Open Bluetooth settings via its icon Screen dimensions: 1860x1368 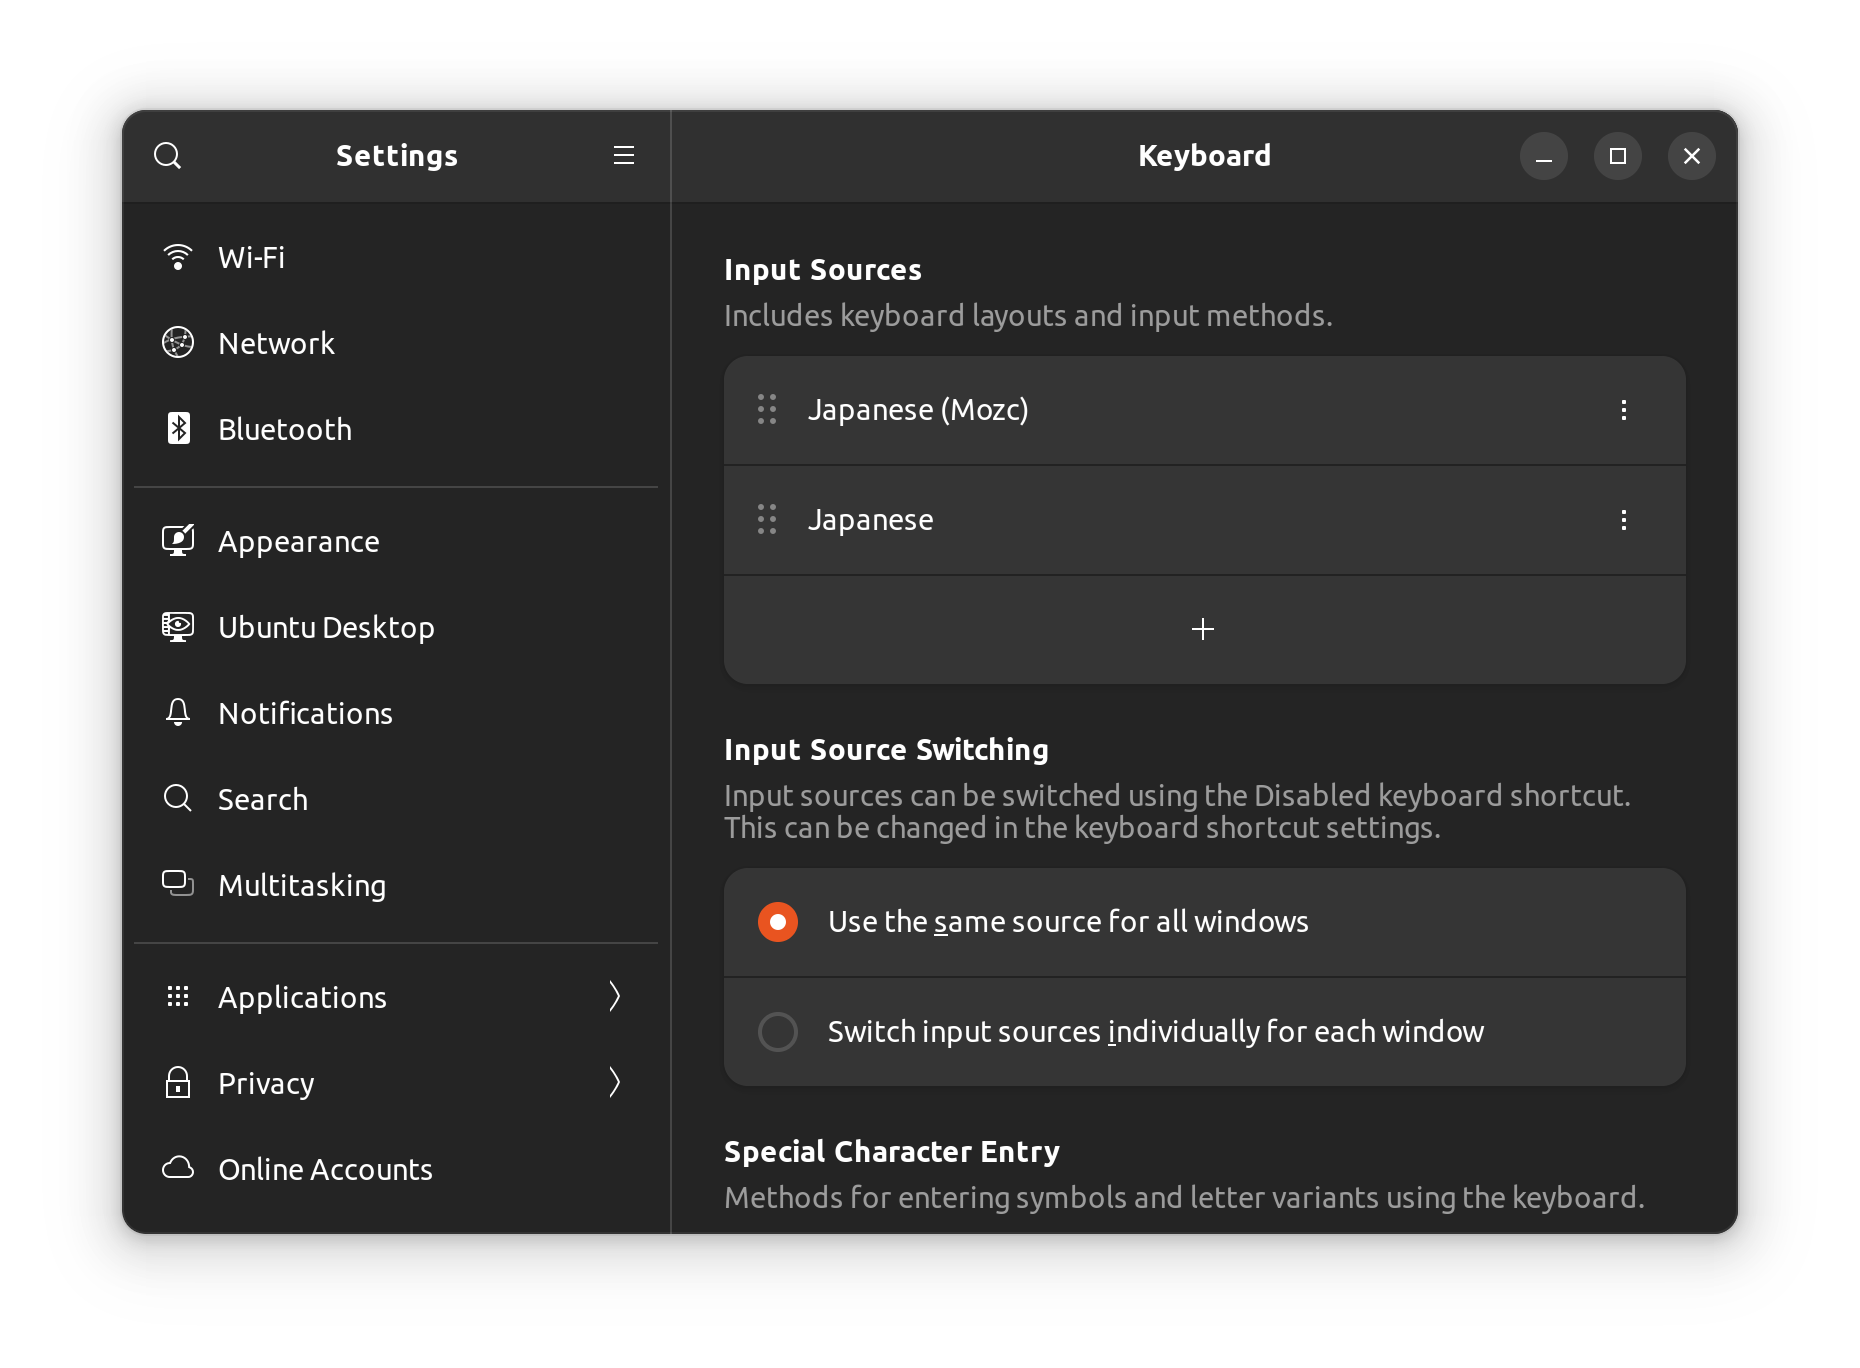coord(178,429)
